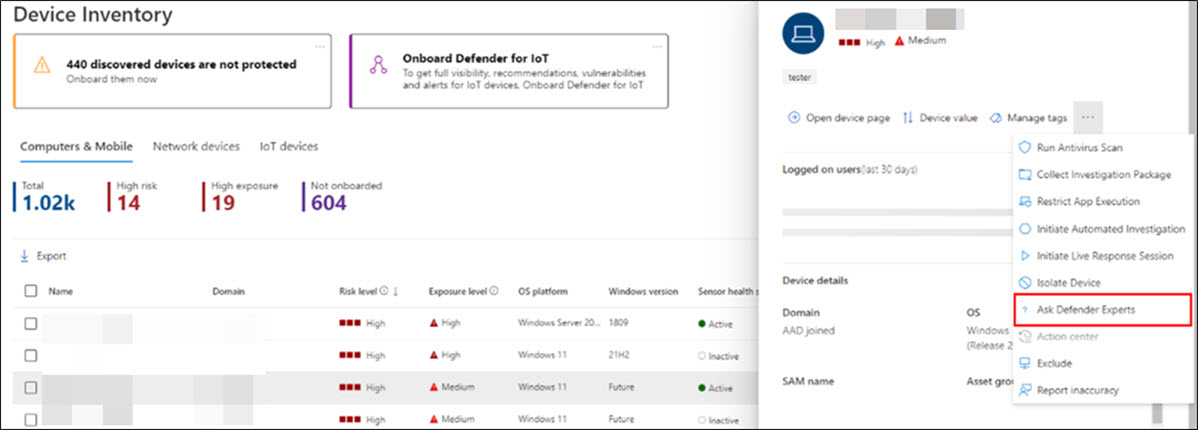Screen dimensions: 1198x430
Task: Click the 21H2 Windows version cell
Action: point(620,356)
